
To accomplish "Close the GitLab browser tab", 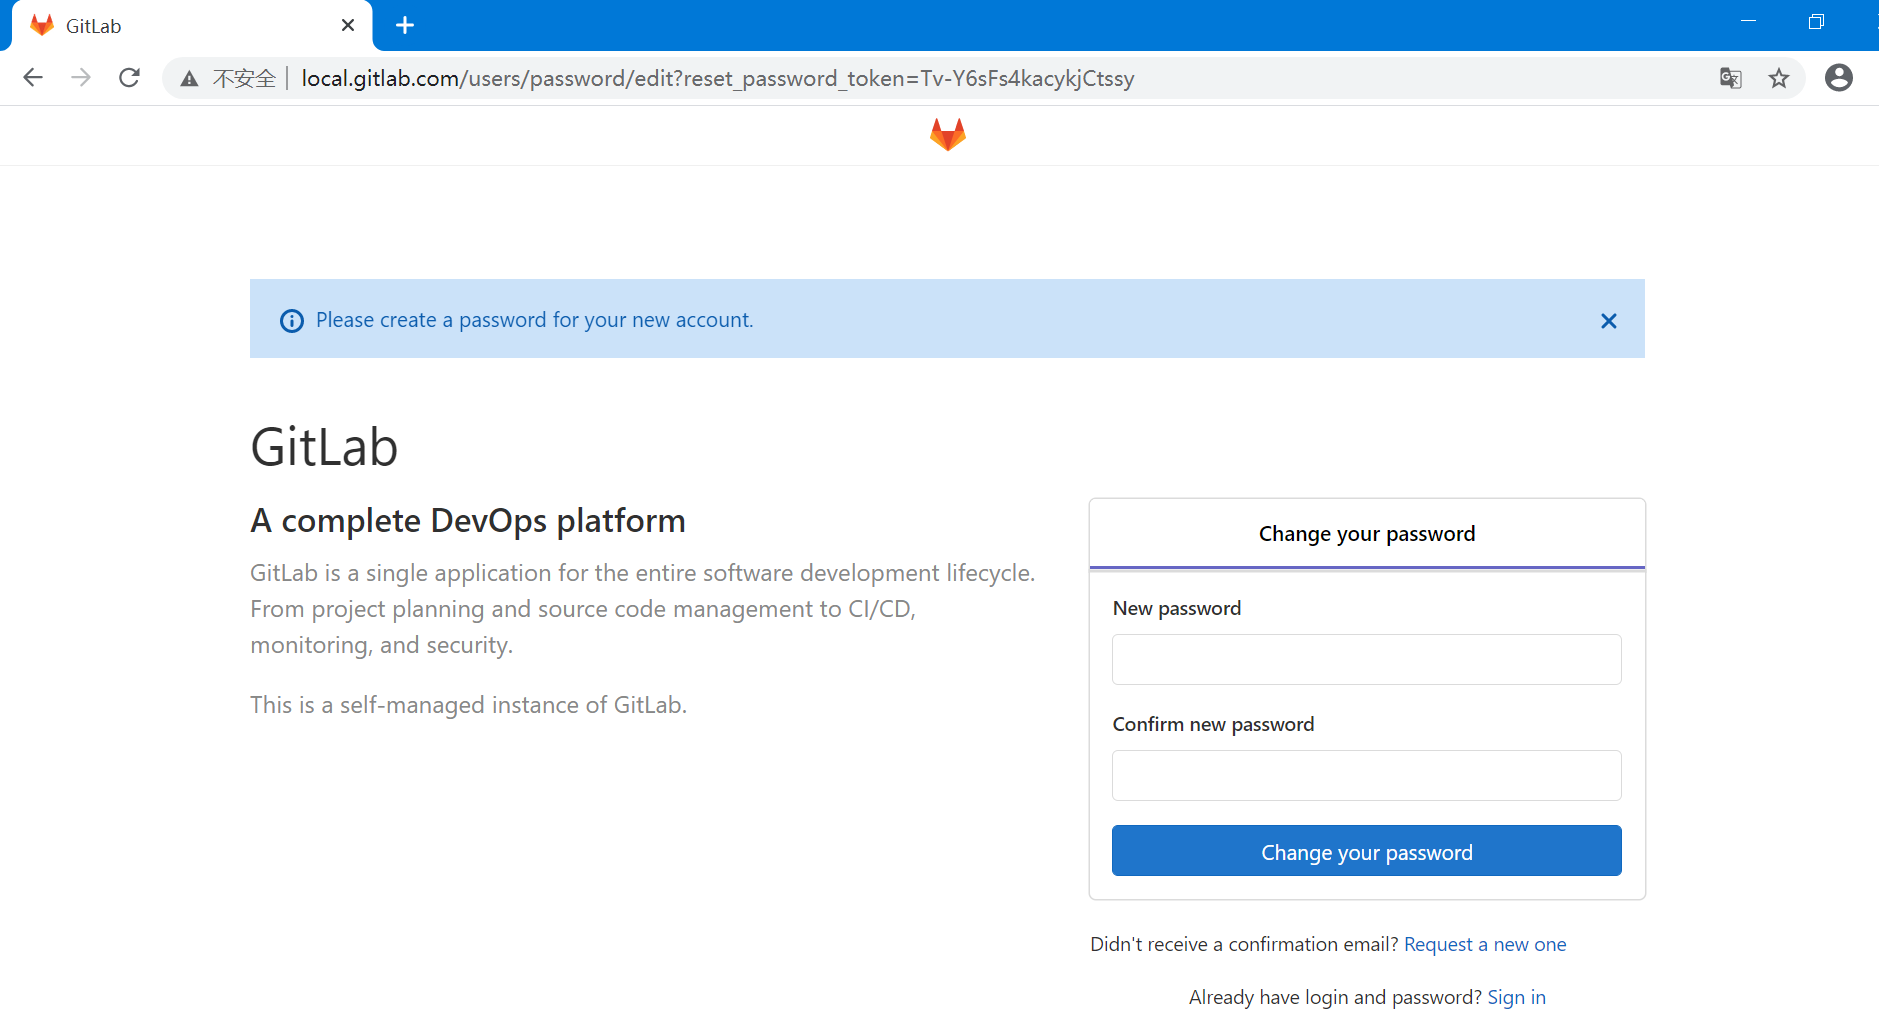I will [x=348, y=25].
